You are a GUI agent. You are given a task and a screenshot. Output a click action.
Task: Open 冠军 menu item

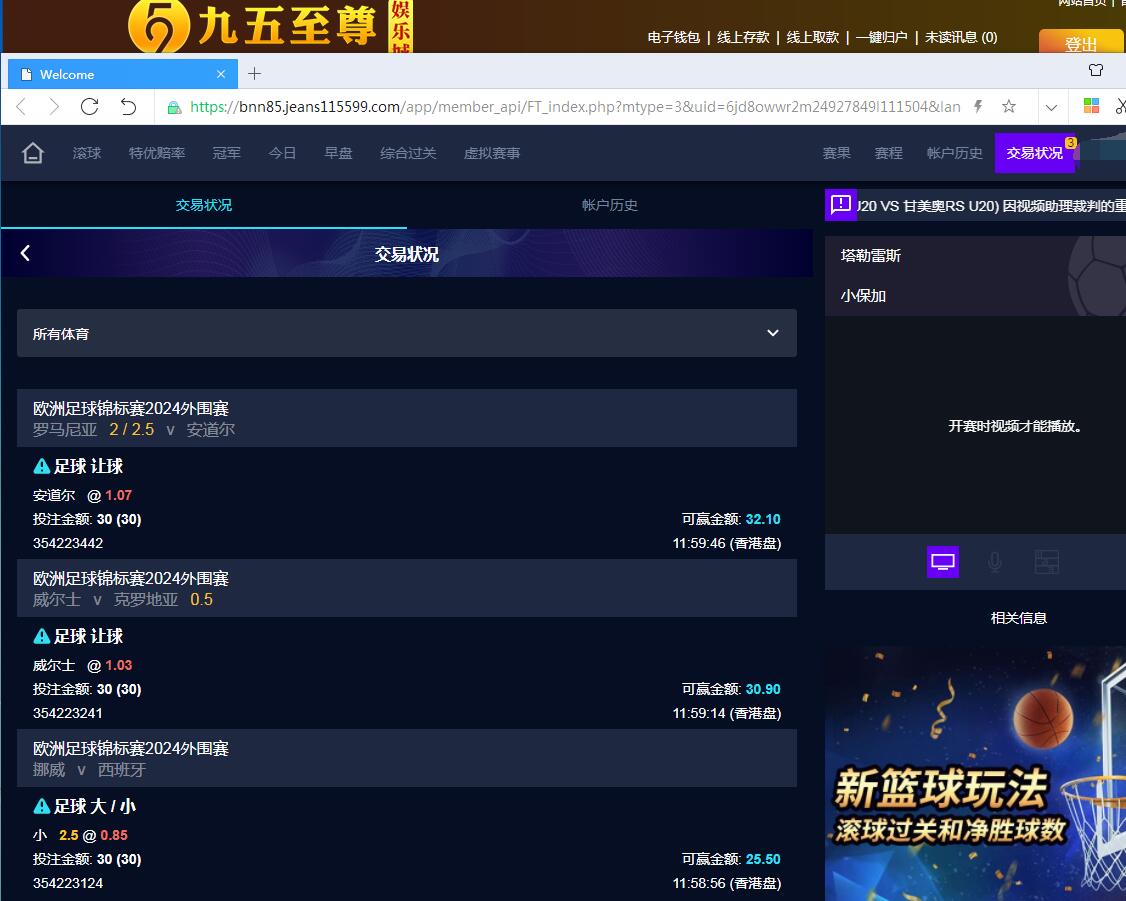[227, 153]
